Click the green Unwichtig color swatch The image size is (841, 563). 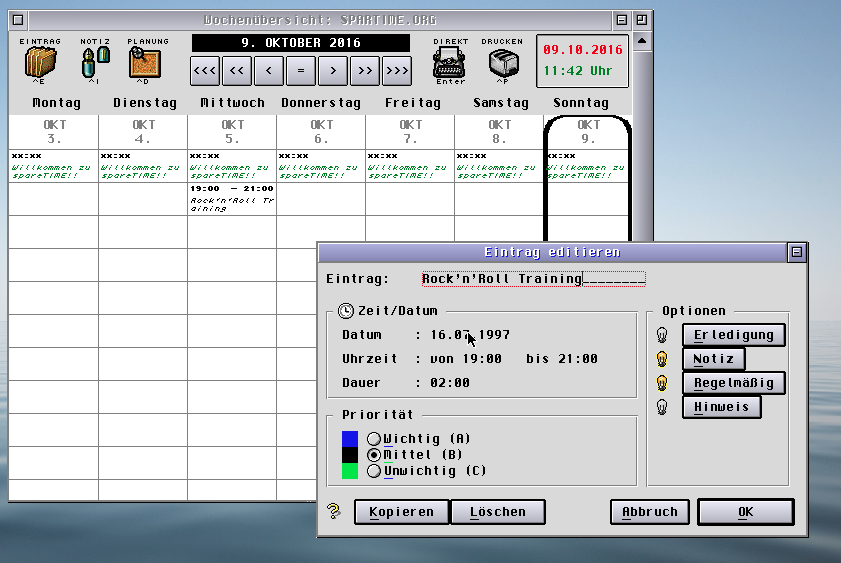350,471
